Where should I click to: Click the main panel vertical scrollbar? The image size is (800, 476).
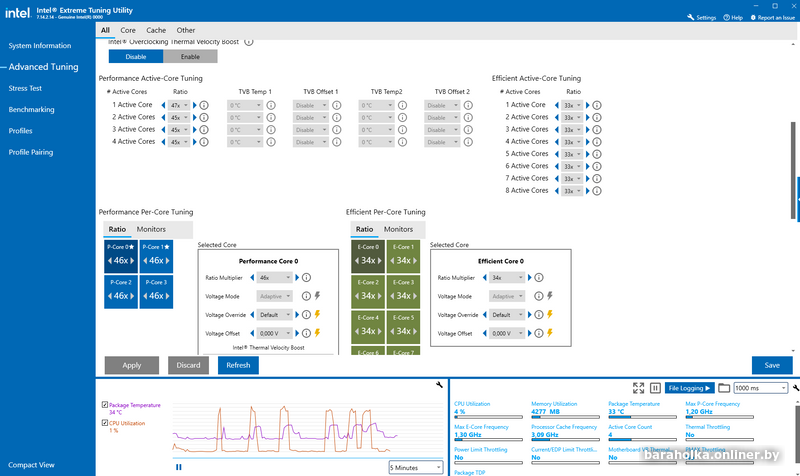coord(793,171)
